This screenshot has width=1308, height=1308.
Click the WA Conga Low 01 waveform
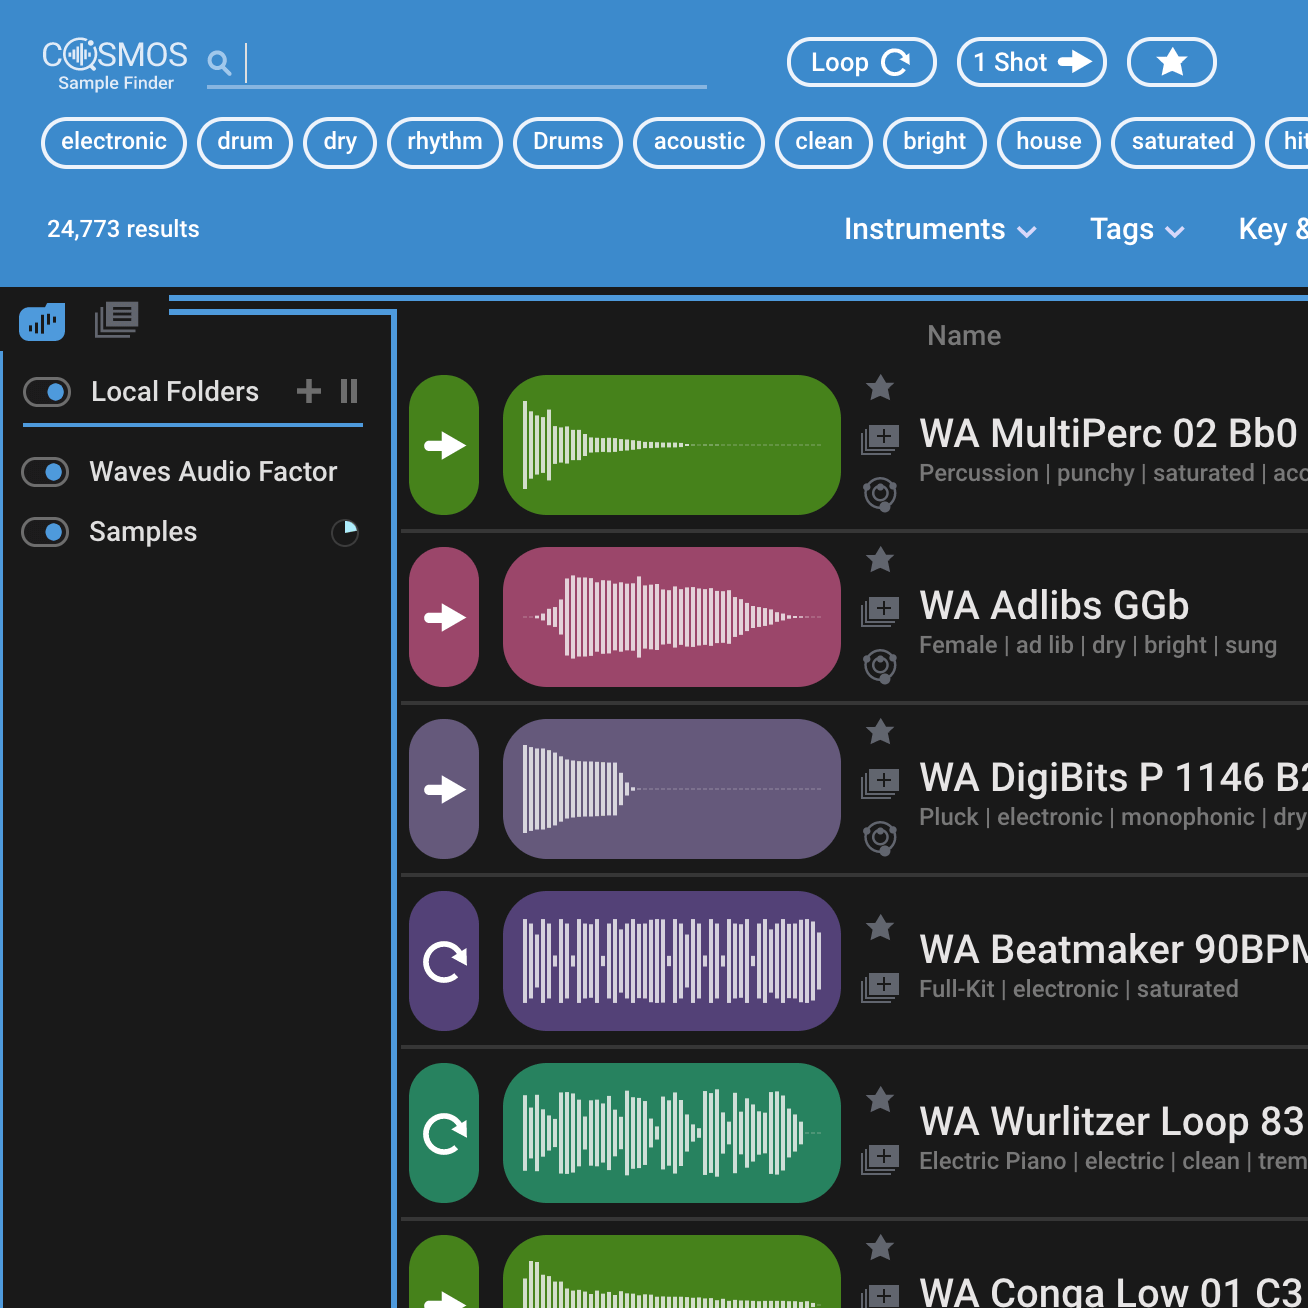point(672,1271)
